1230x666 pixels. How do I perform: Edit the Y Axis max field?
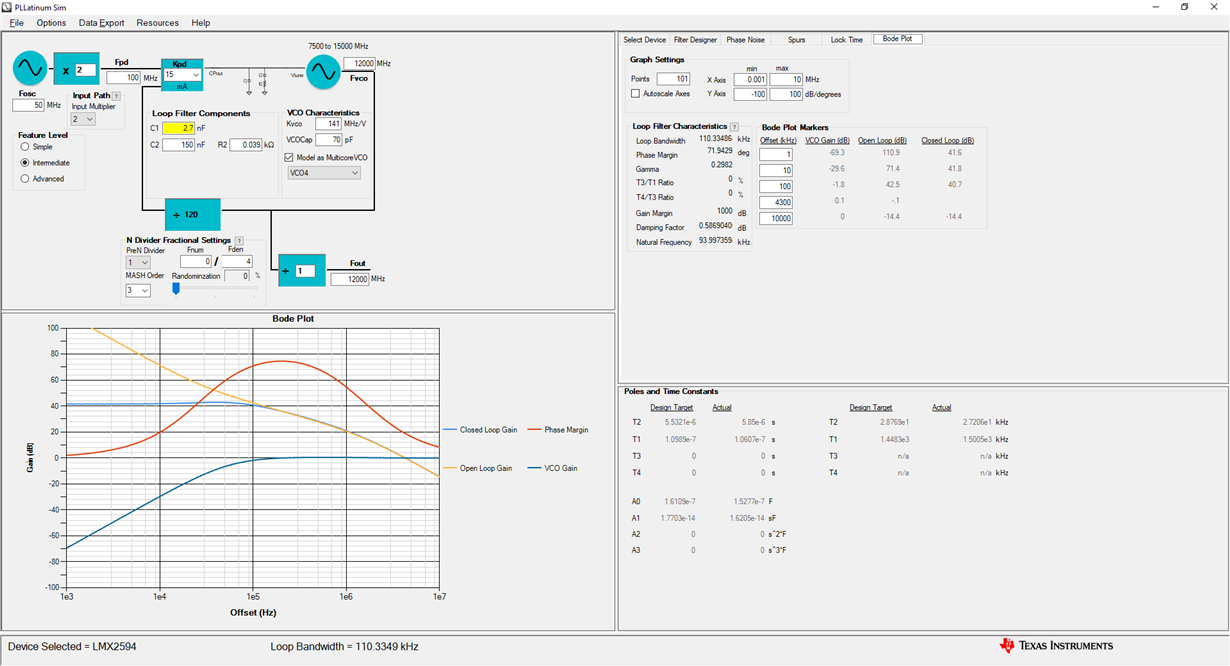click(787, 94)
